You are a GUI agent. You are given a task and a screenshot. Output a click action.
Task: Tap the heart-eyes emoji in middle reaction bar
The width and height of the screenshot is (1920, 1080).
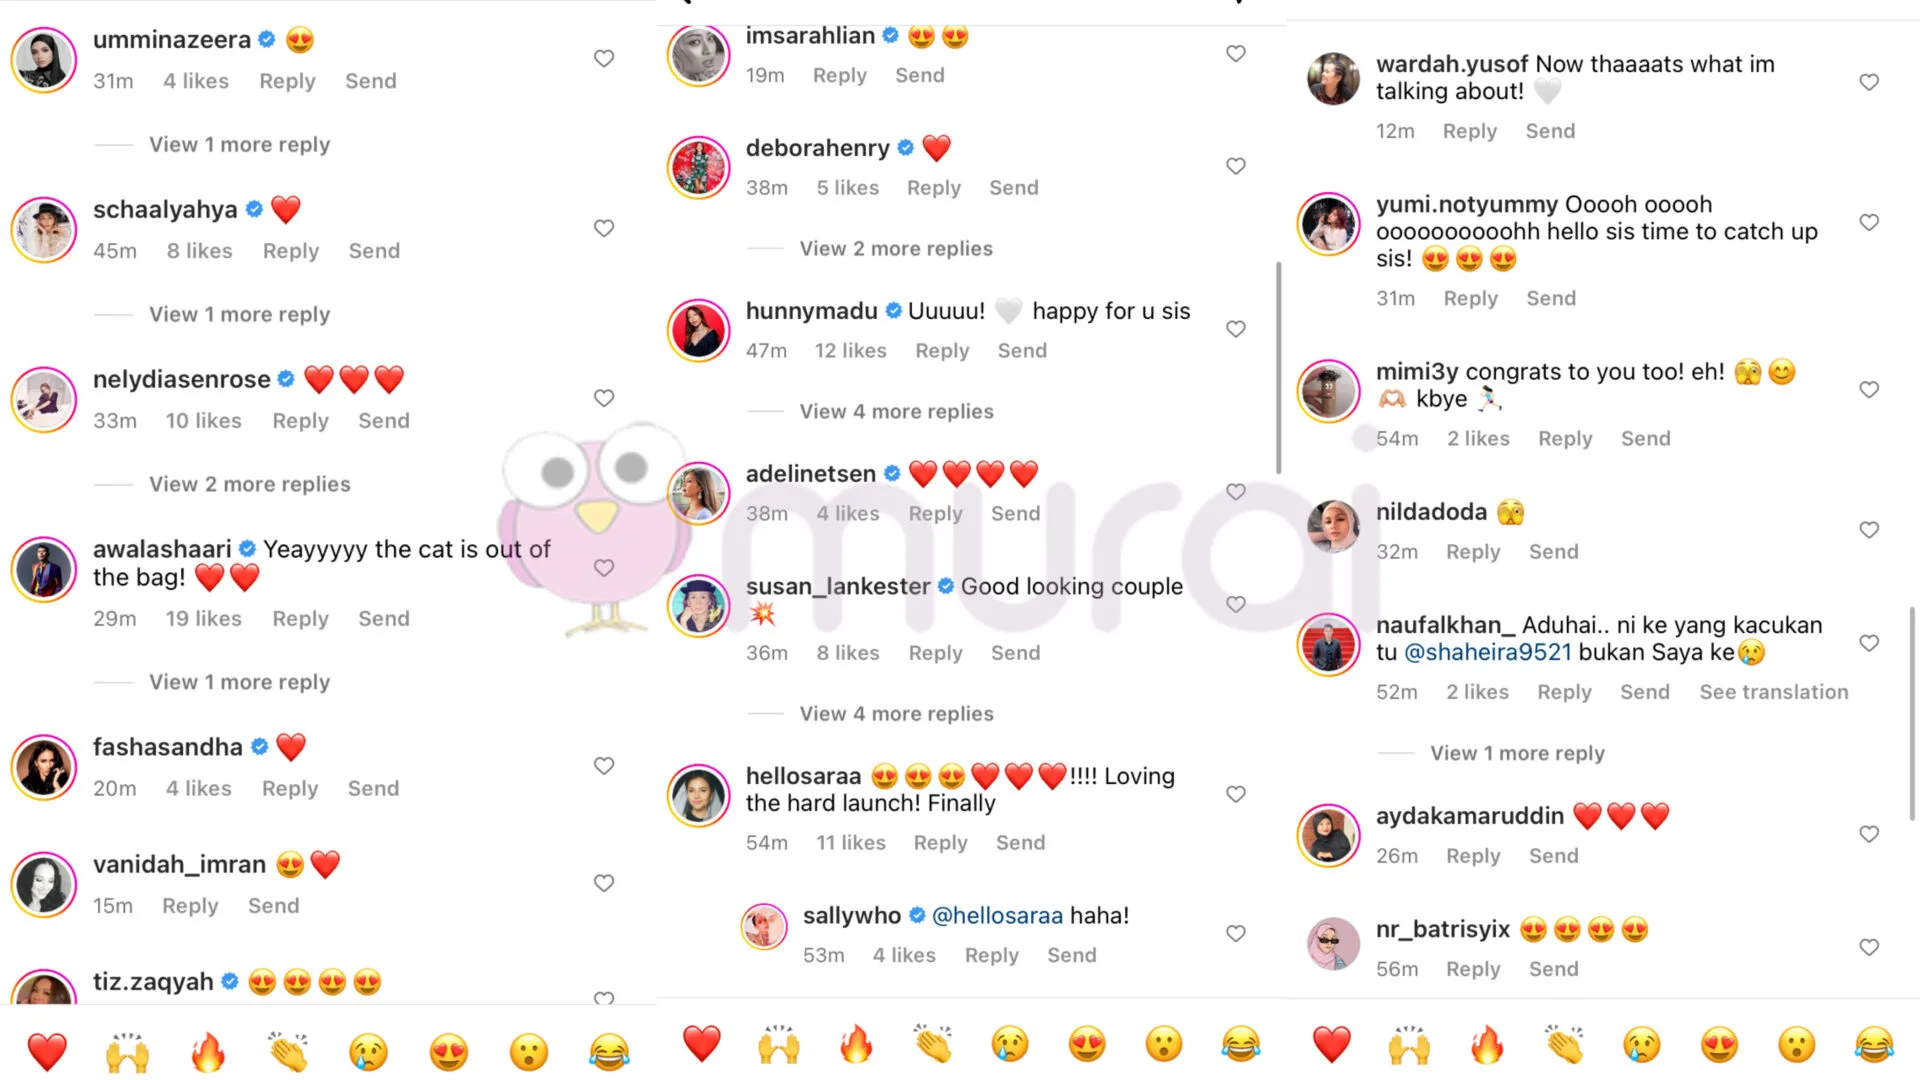click(1087, 1045)
